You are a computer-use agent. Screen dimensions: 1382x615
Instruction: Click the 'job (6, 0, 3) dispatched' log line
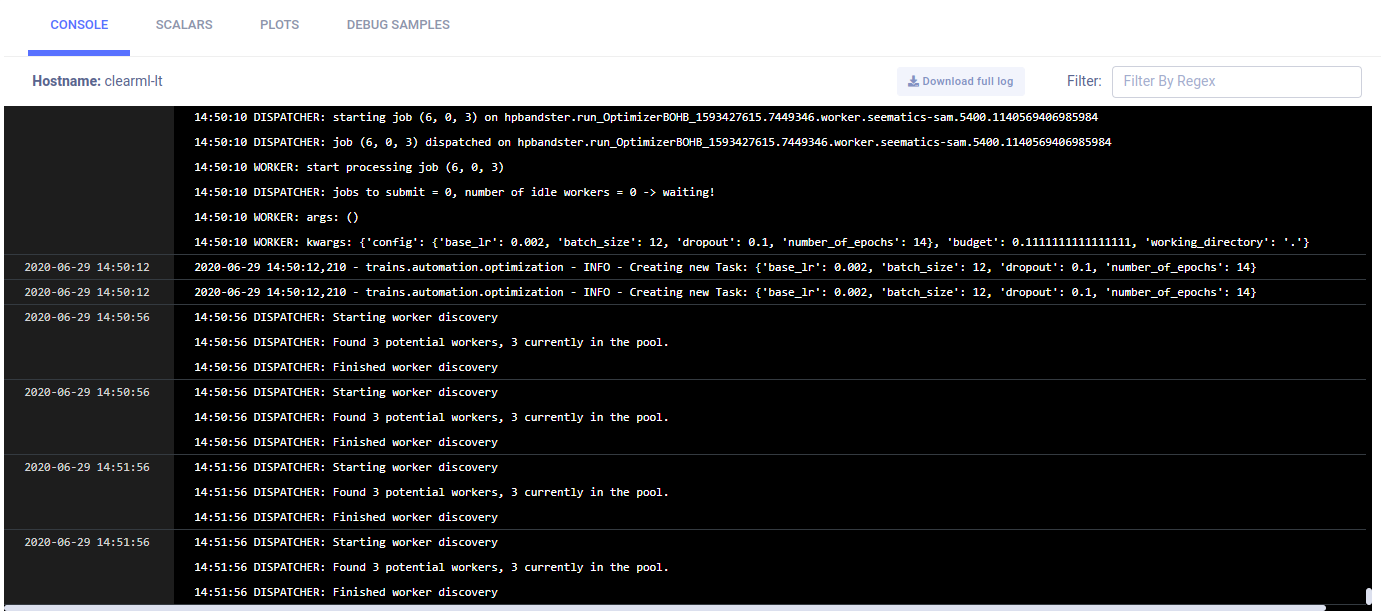[x=652, y=142]
